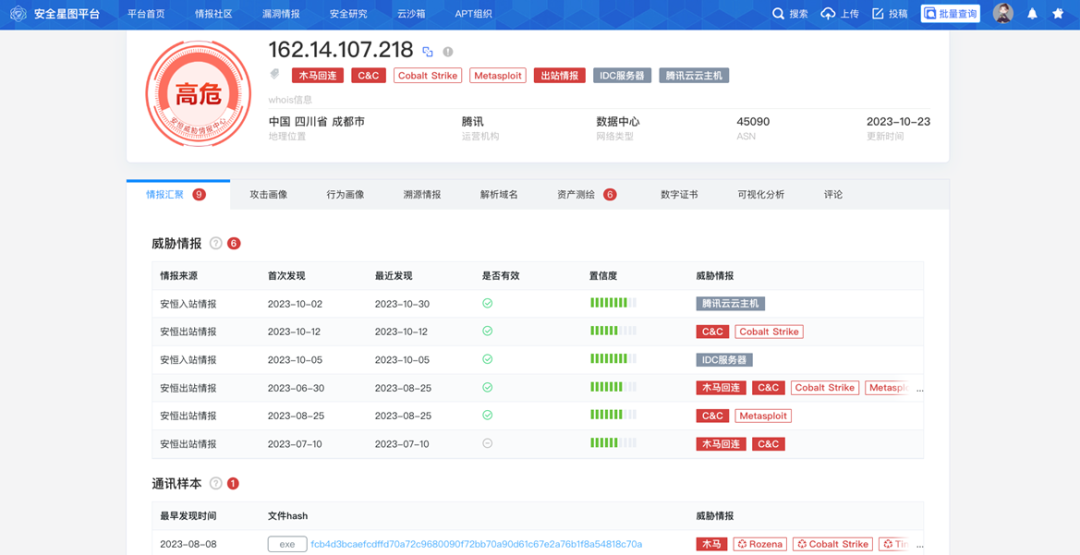This screenshot has width=1080, height=555.
Task: Click validity check mark for 2023-10-02 row
Action: coord(487,303)
